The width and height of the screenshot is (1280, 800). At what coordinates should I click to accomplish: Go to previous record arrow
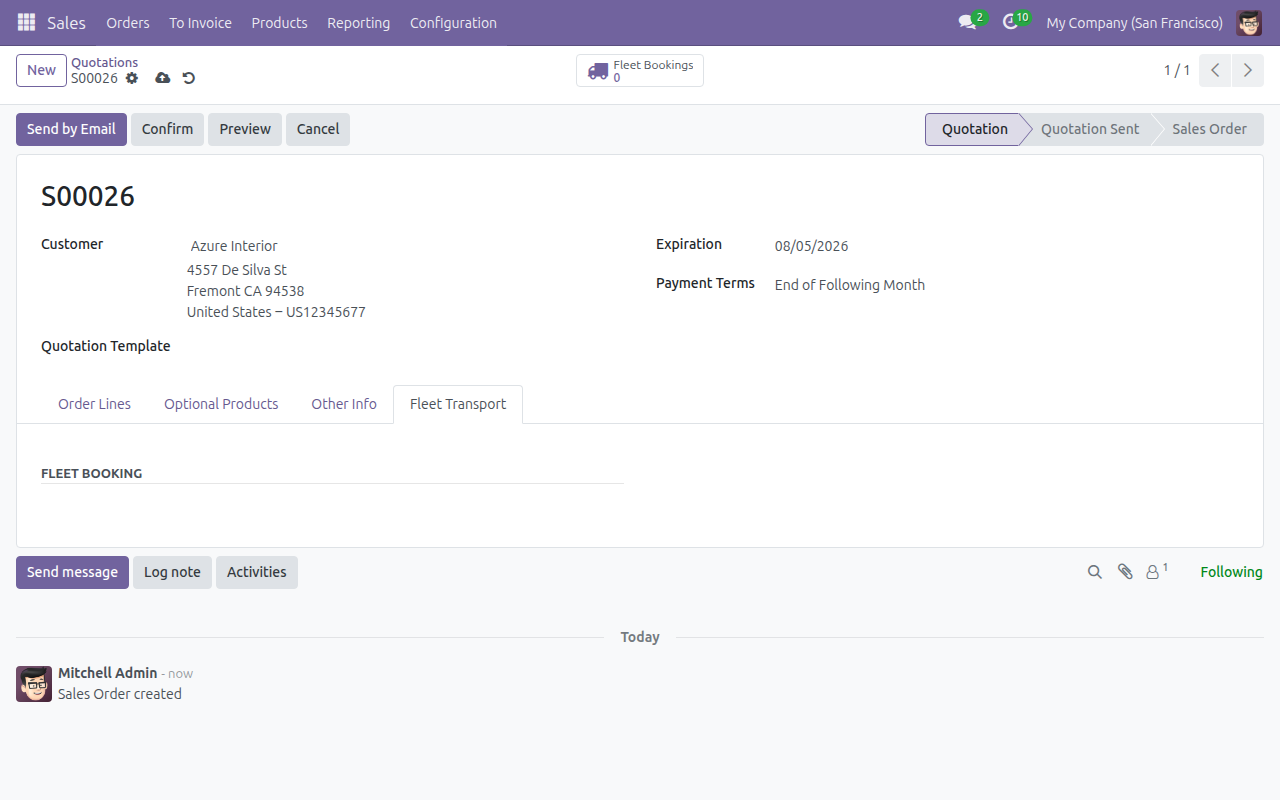1215,70
